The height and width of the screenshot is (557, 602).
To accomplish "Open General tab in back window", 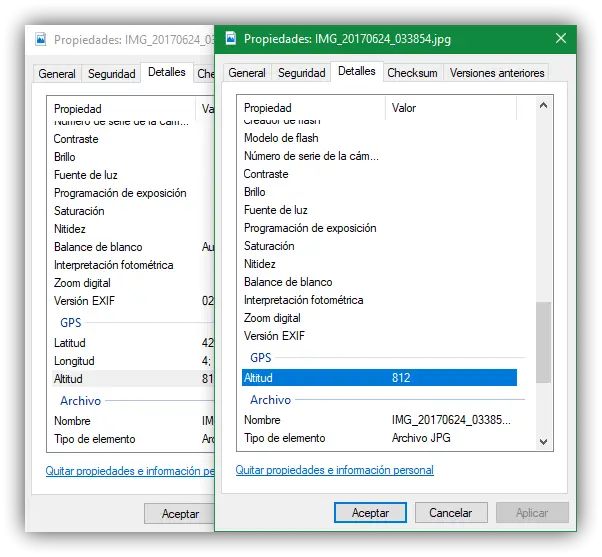I will [x=57, y=73].
